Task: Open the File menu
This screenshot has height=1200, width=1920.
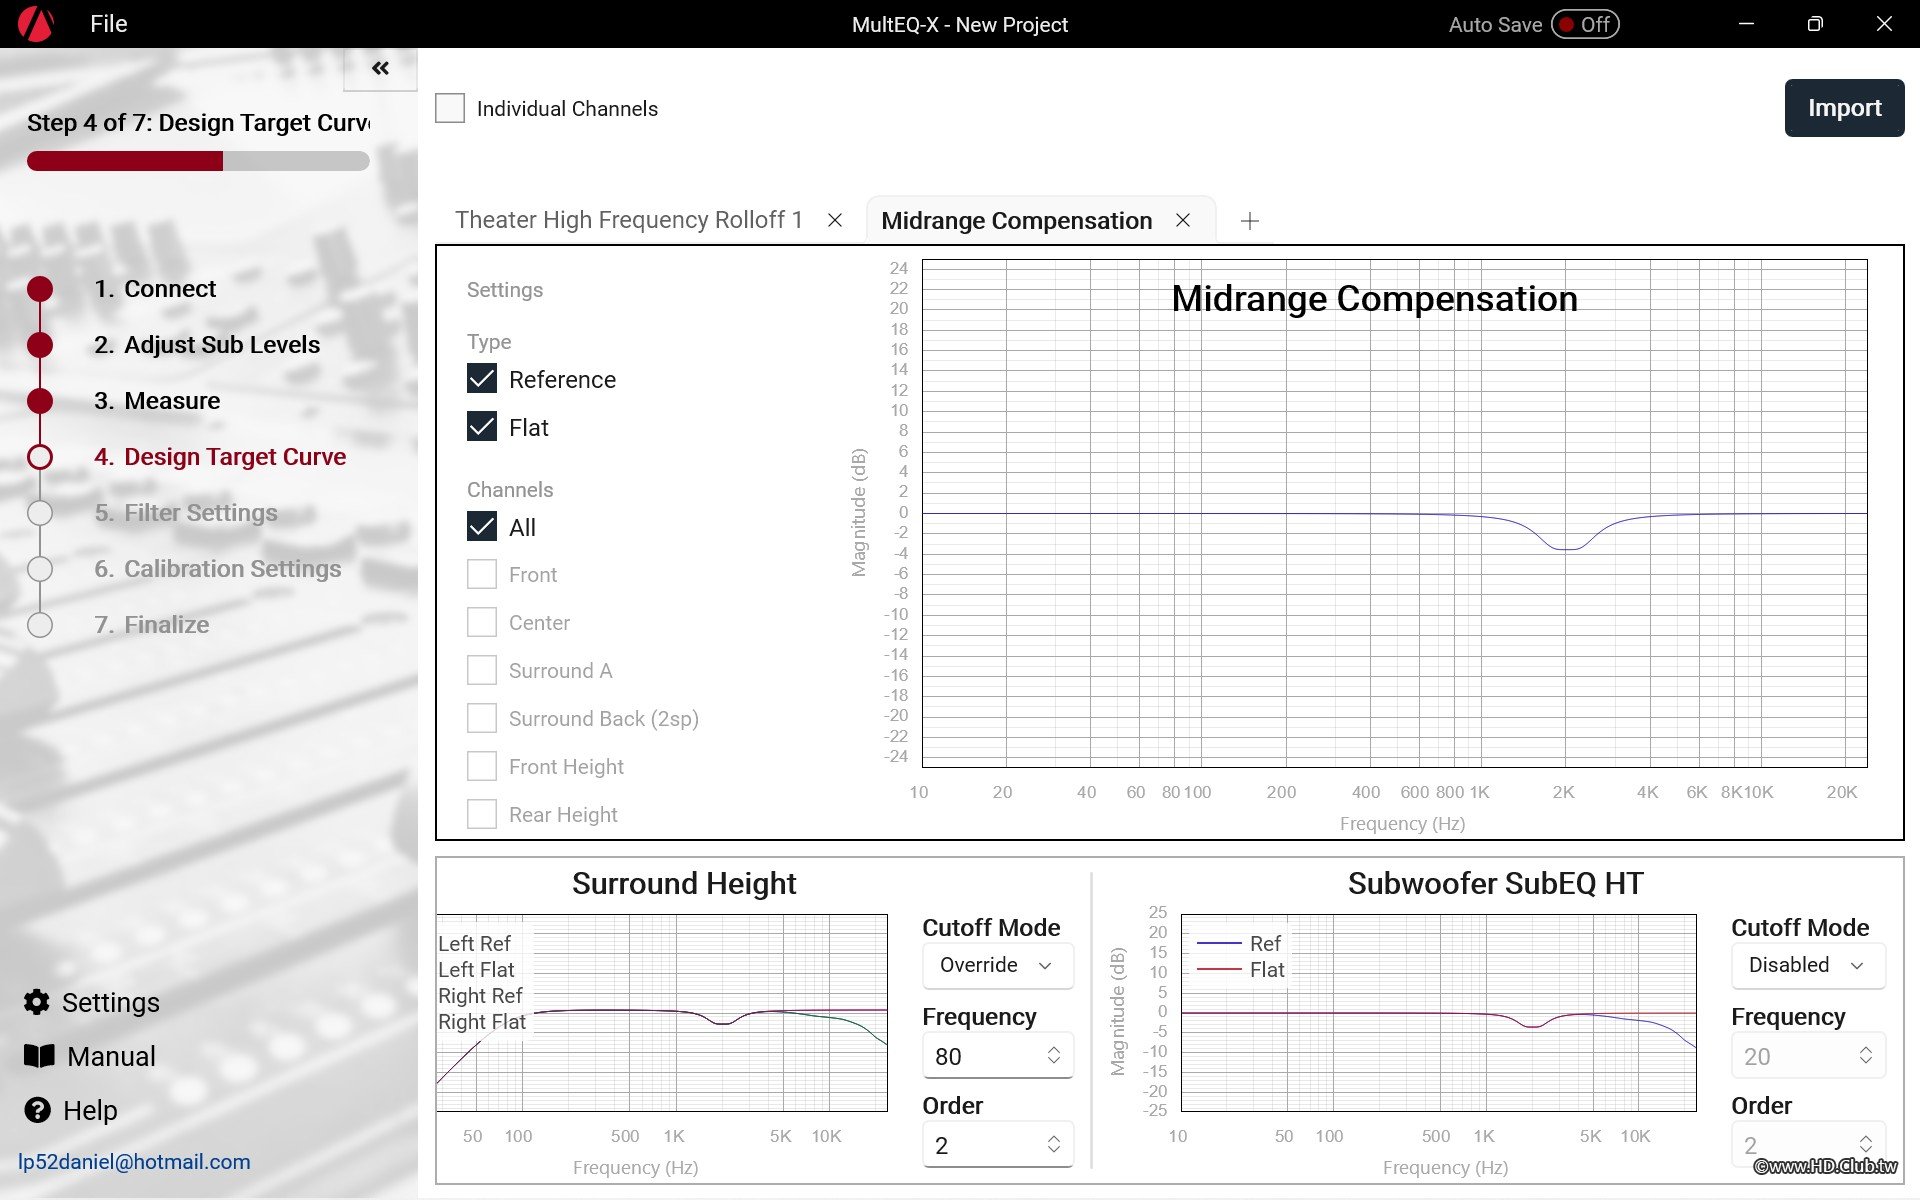Action: point(108,24)
